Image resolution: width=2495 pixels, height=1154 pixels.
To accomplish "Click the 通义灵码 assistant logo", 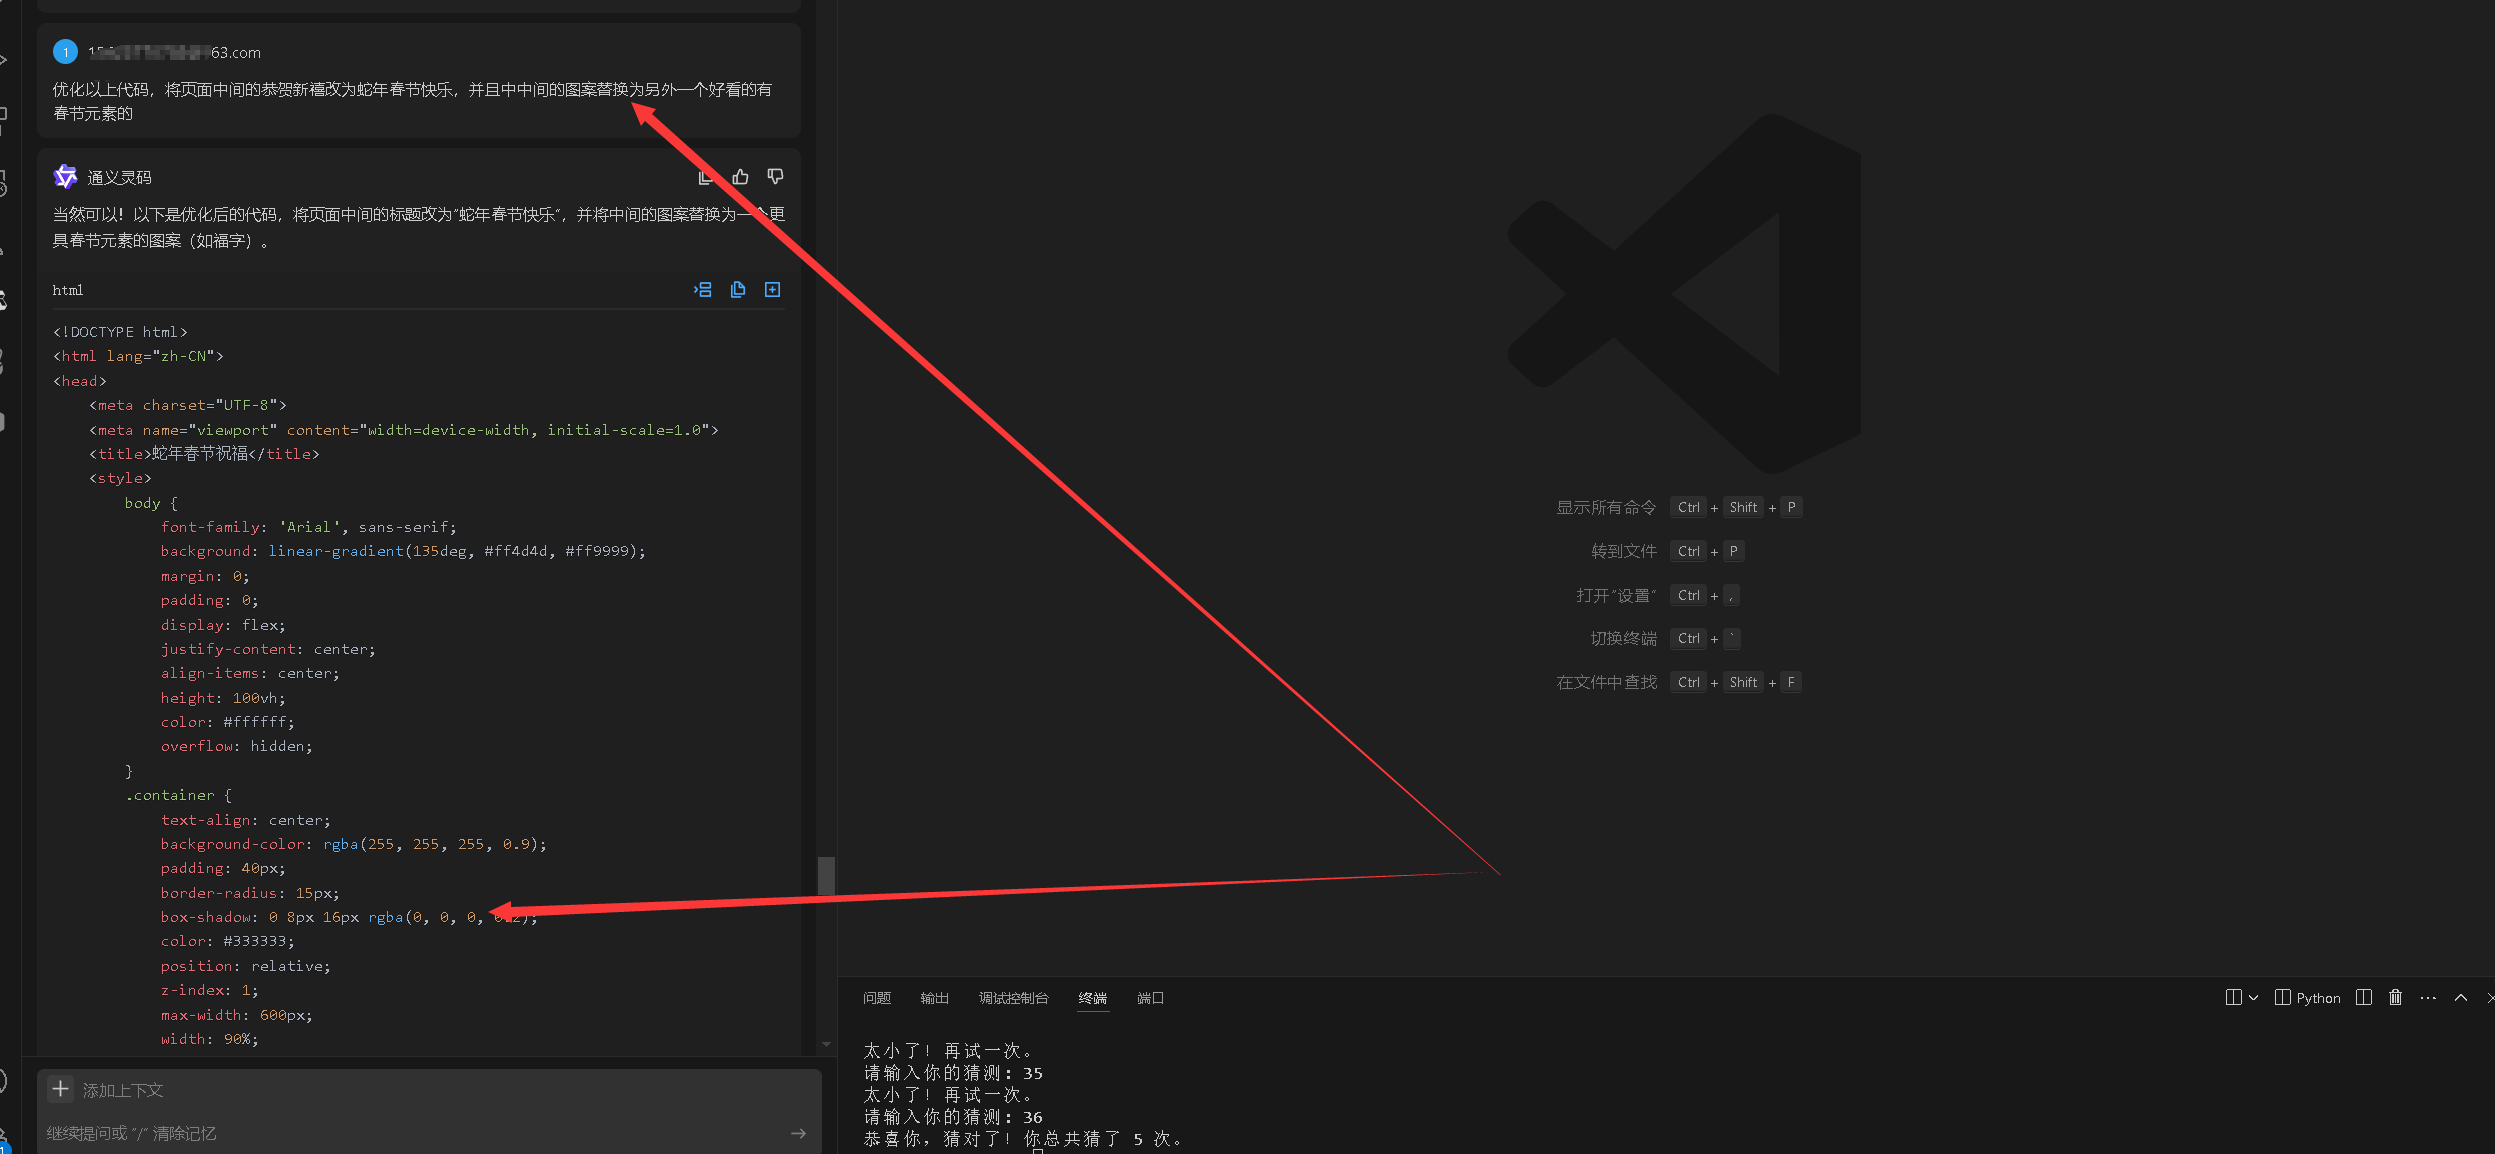I will [65, 177].
